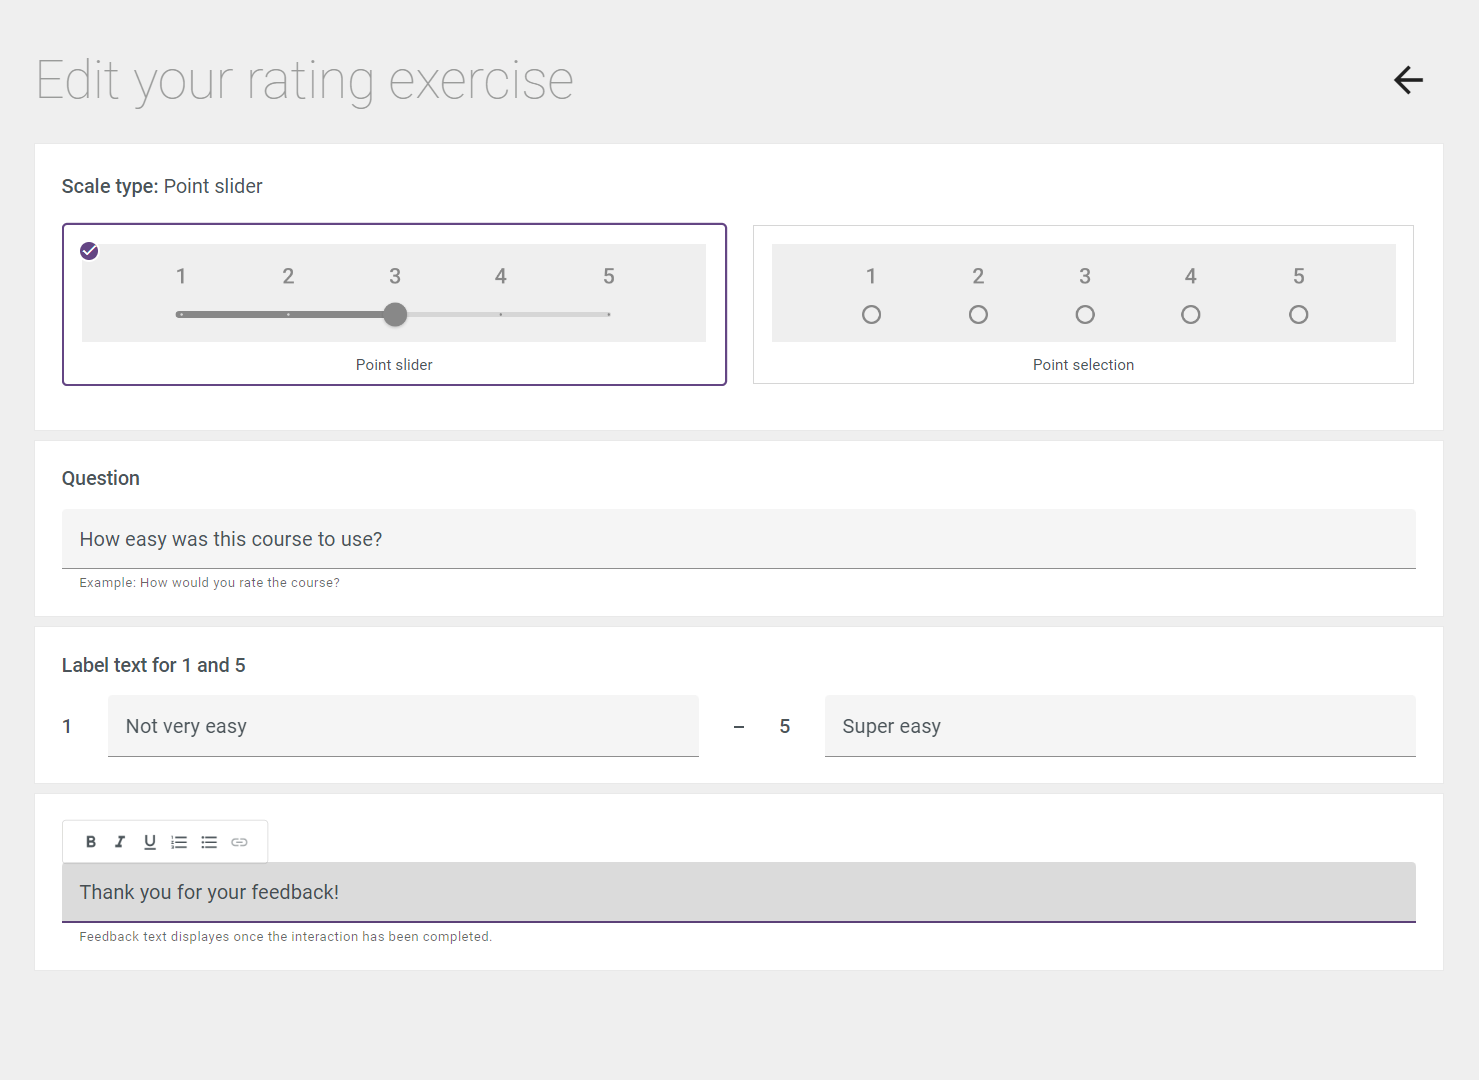Toggle italic formatting in feedback editor
The width and height of the screenshot is (1479, 1080).
[x=120, y=842]
